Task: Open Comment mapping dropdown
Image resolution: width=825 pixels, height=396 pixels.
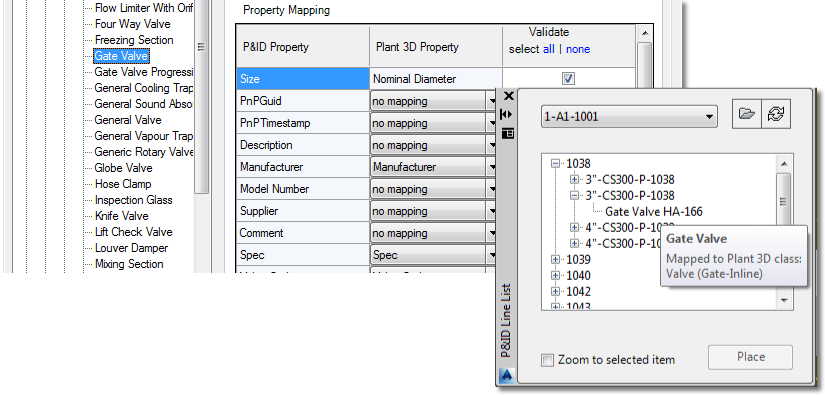Action: pyautogui.click(x=492, y=233)
